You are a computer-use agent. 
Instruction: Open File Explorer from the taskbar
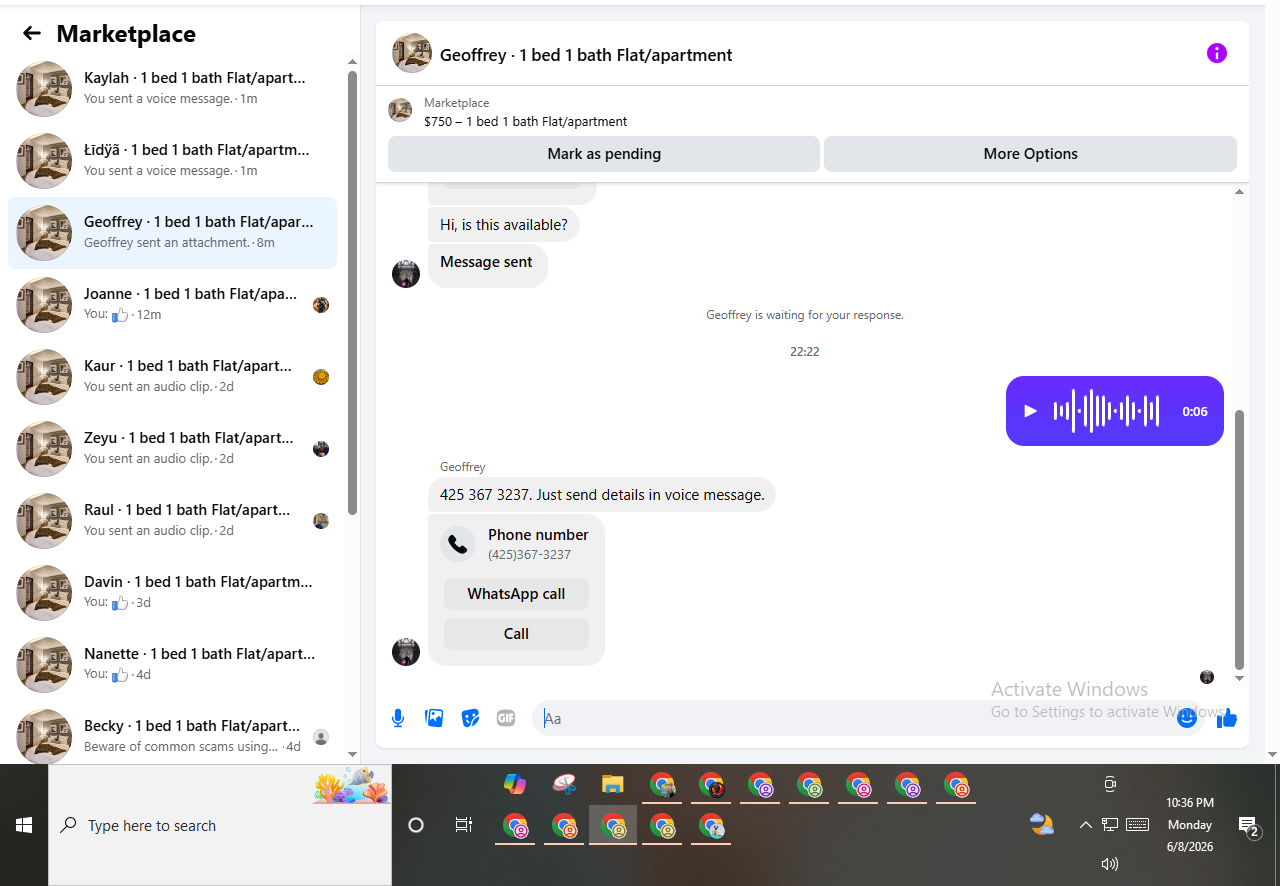[612, 785]
